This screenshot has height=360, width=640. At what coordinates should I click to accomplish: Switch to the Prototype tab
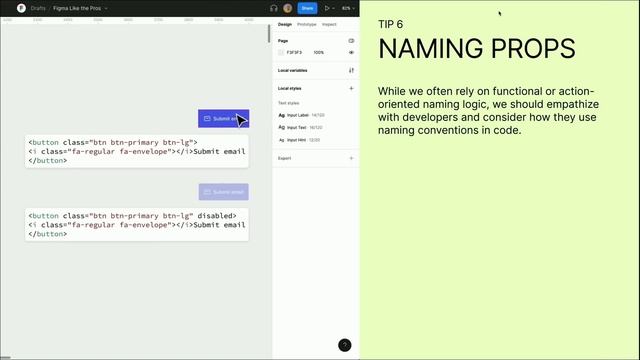coord(307,24)
